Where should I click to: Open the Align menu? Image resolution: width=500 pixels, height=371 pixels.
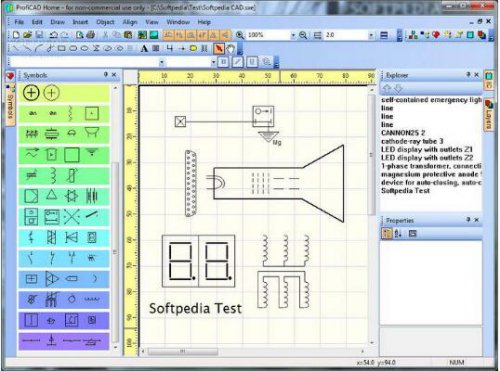(x=130, y=22)
